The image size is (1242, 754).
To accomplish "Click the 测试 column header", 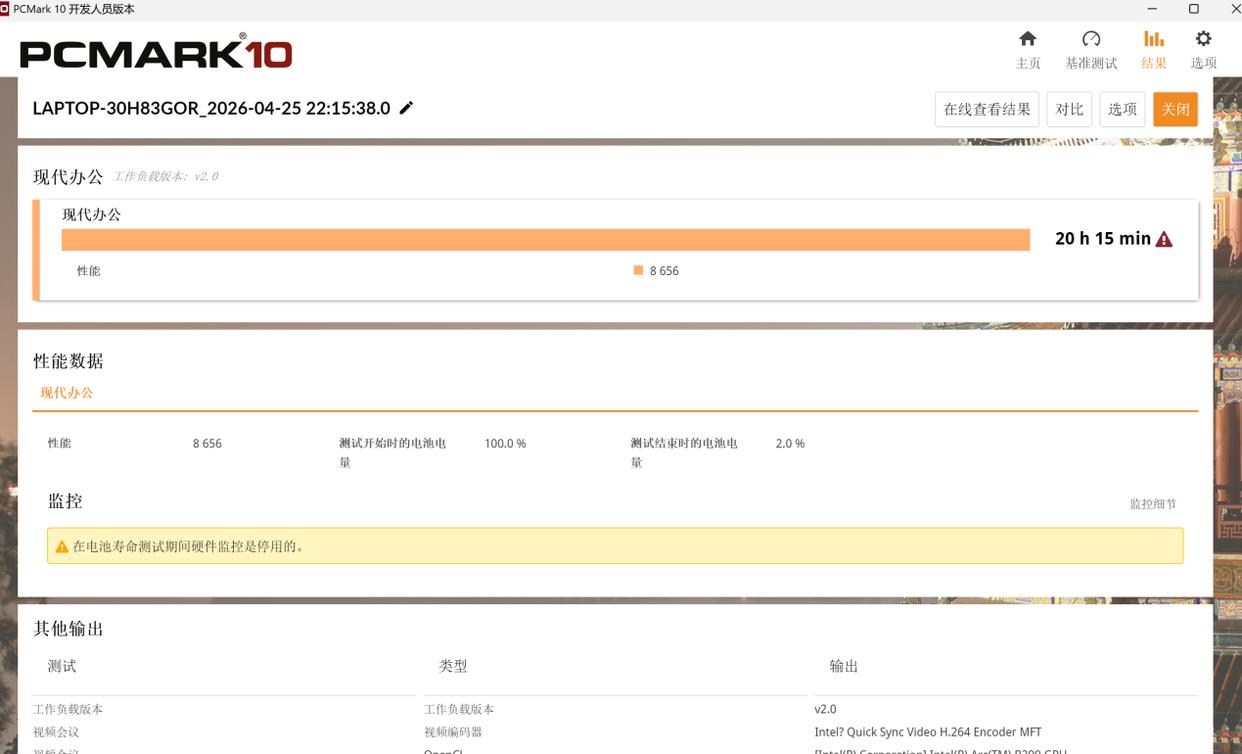I will pos(62,666).
